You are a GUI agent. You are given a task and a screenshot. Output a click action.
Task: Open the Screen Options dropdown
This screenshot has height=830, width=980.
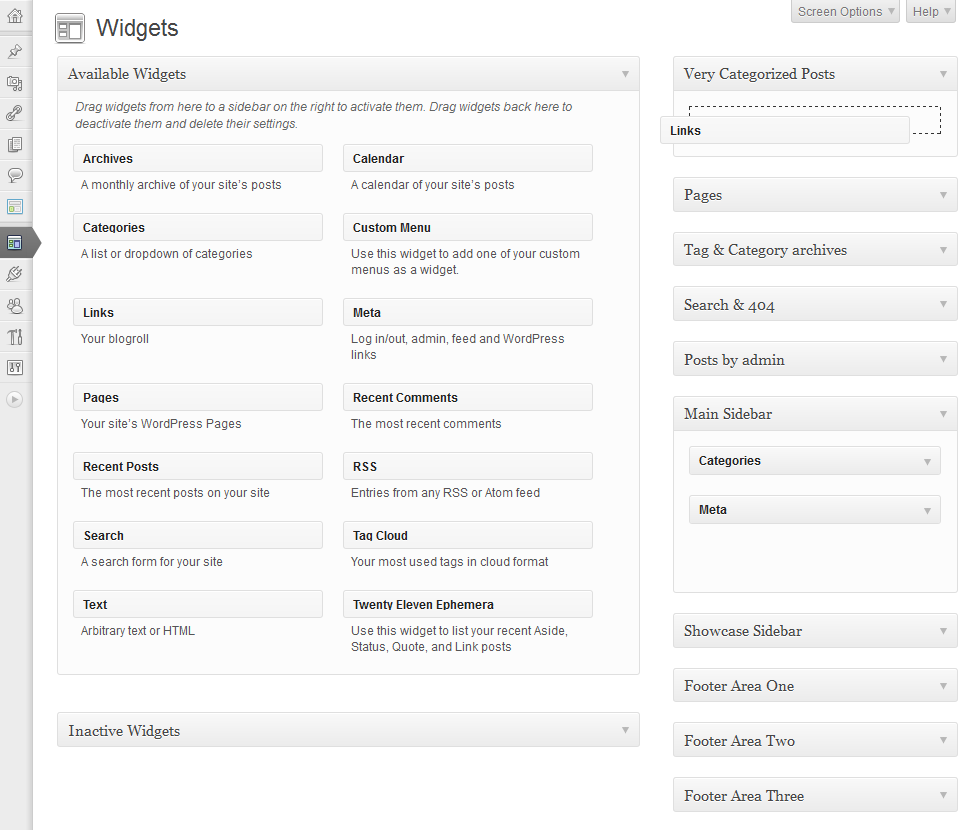(x=845, y=11)
